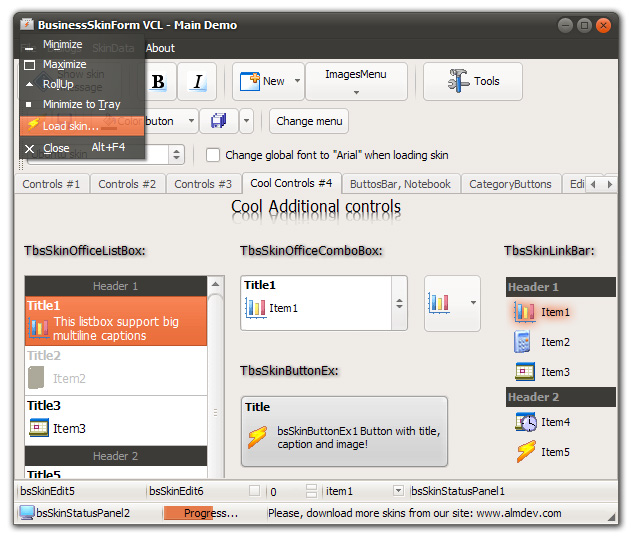Select Title1 item in office listbox
The width and height of the screenshot is (634, 539).
click(116, 321)
